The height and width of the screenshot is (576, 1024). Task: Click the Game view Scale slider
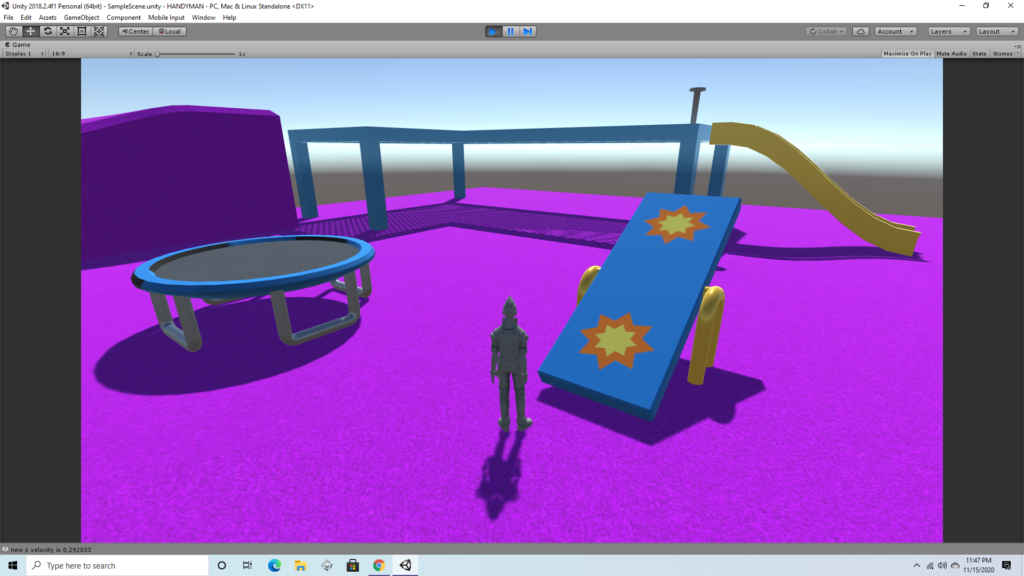[x=195, y=53]
